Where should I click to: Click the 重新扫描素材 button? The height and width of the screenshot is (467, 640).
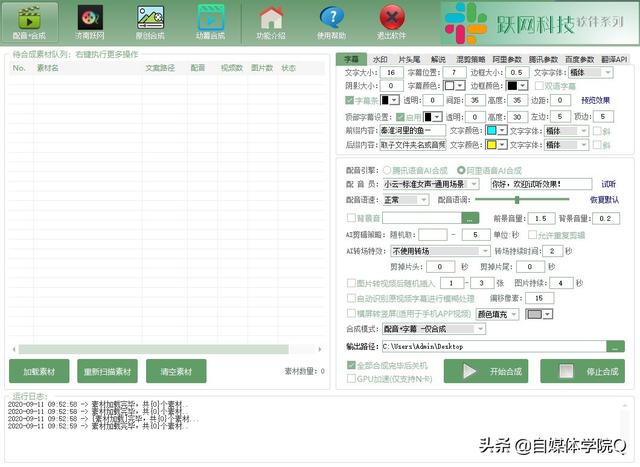tap(107, 371)
